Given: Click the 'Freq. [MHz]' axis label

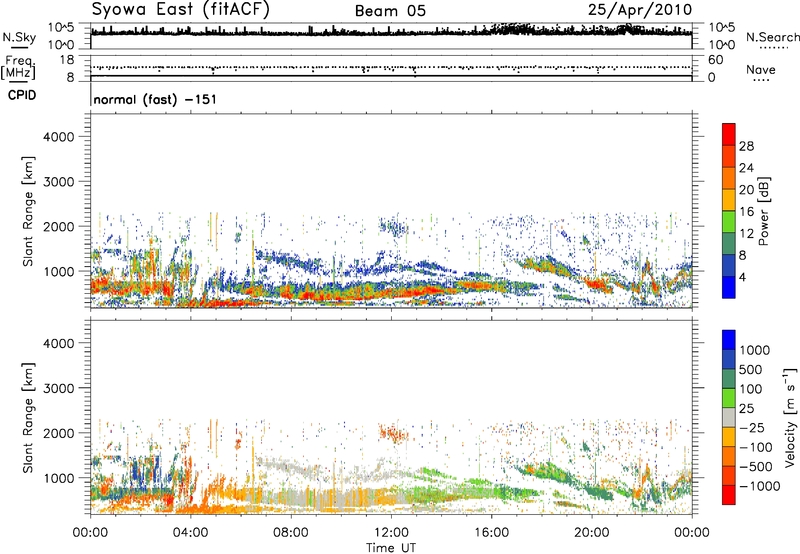Looking at the screenshot, I should coord(18,68).
